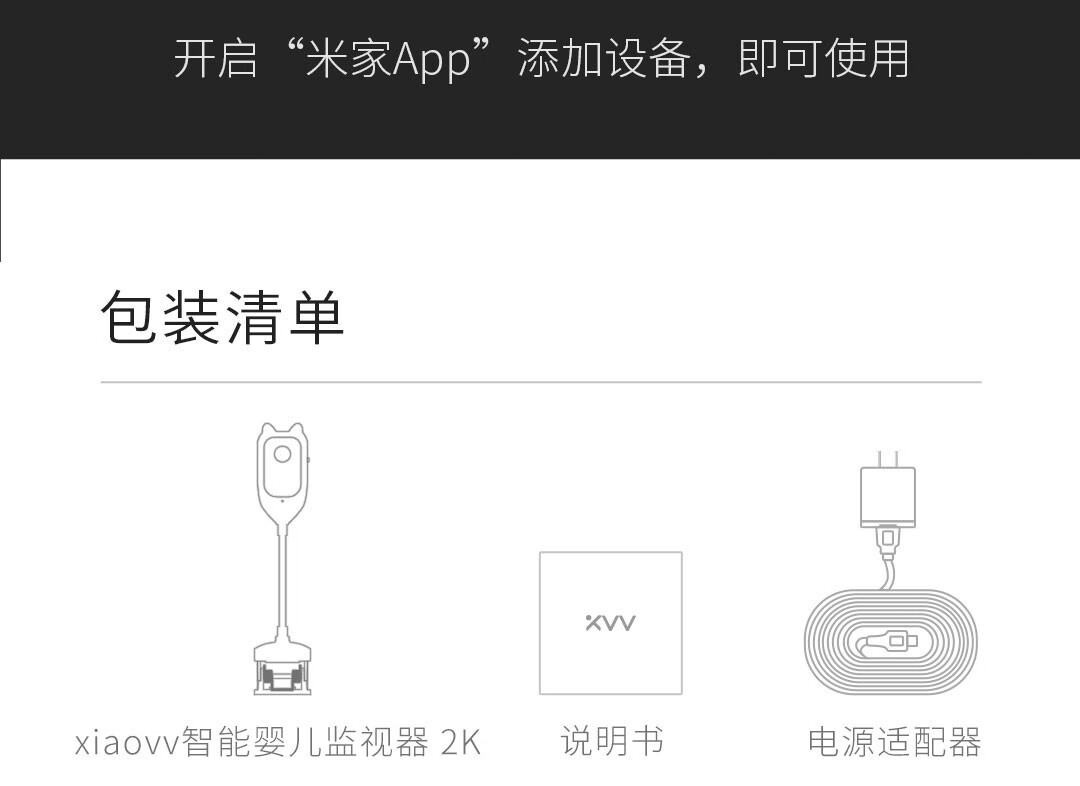1080x786 pixels.
Task: Click the 说明书 caption text
Action: (612, 741)
